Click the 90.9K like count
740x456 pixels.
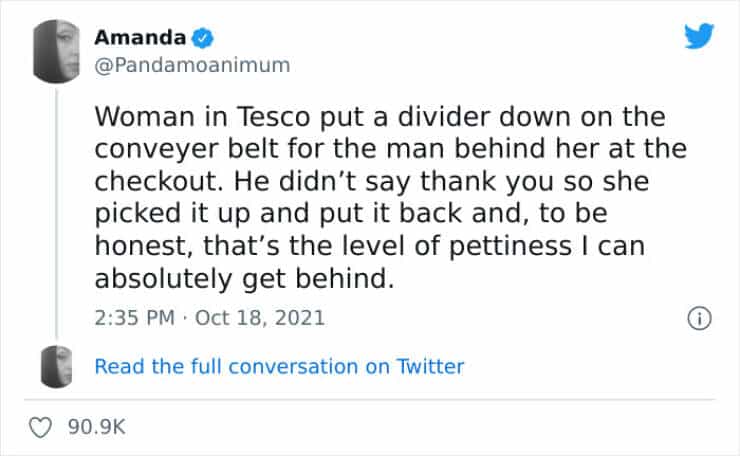[x=97, y=428]
